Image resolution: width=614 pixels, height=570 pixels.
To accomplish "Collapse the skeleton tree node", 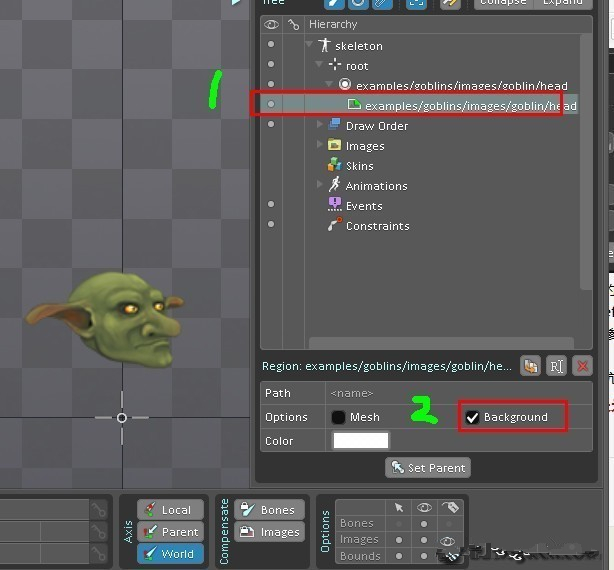I will (x=309, y=44).
